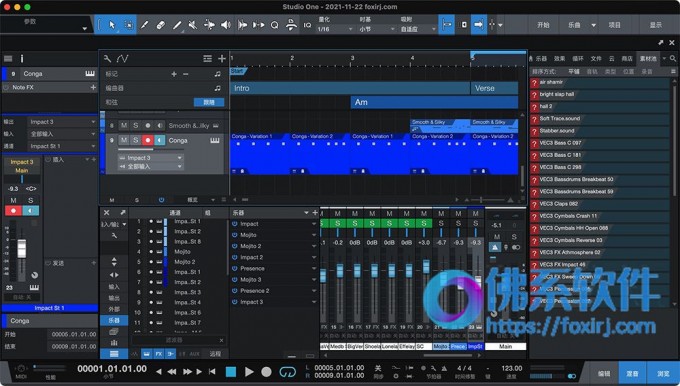Screen dimensions: 680x386
Task: Close the mixer console with X icon
Action: 107,213
